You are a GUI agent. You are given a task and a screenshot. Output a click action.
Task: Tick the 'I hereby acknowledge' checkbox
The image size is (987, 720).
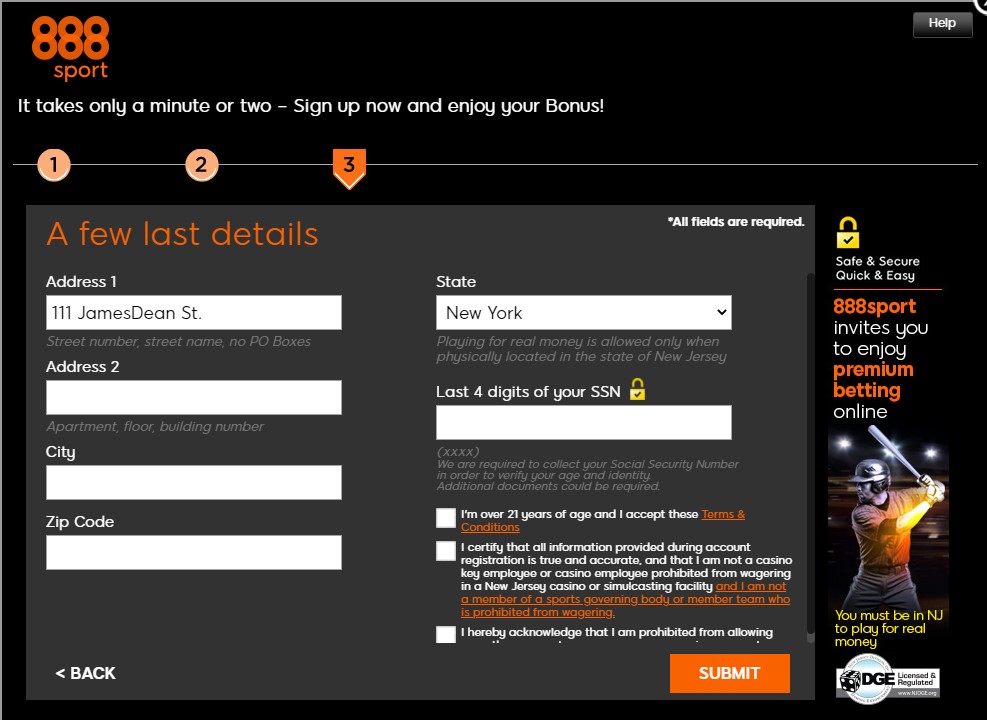coord(446,634)
